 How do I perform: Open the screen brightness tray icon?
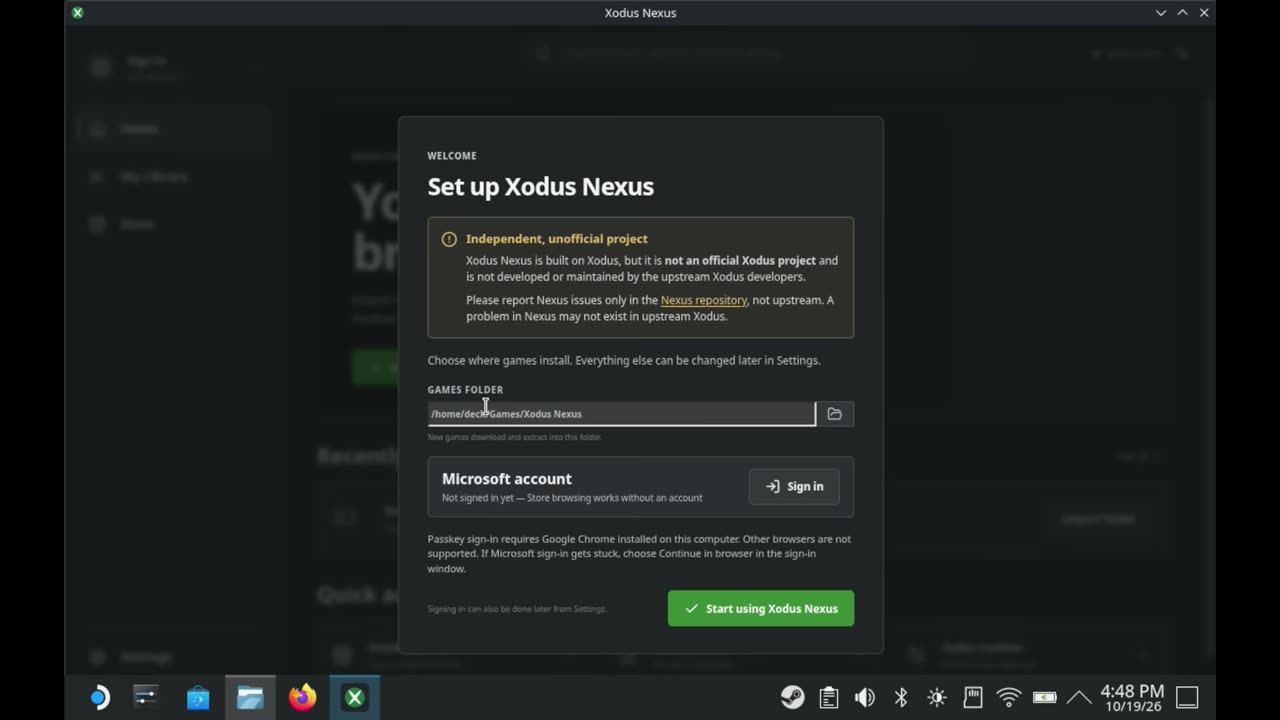click(x=937, y=697)
